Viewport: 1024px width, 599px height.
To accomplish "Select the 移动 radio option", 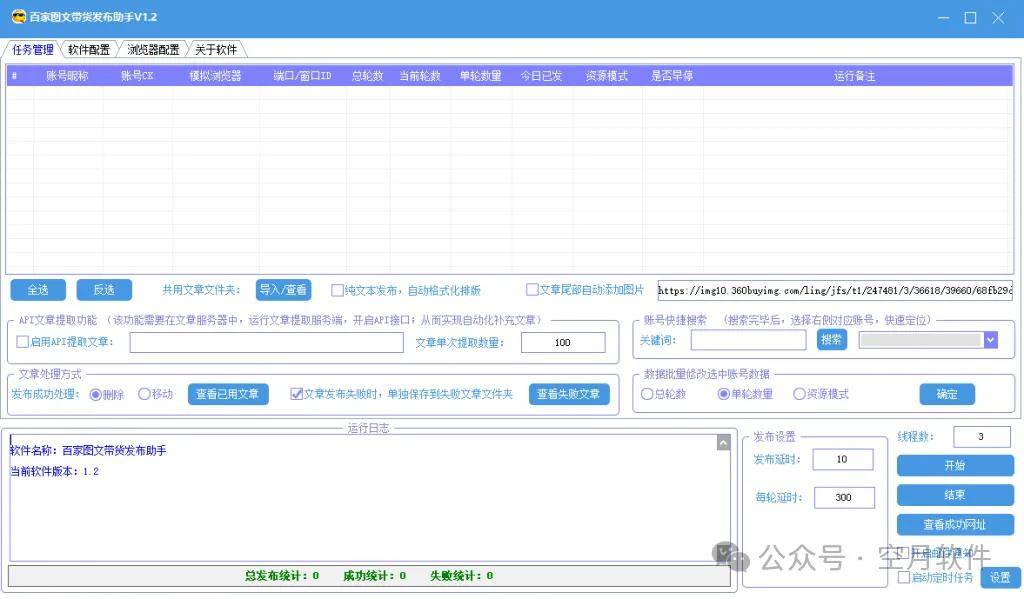I will coord(144,394).
